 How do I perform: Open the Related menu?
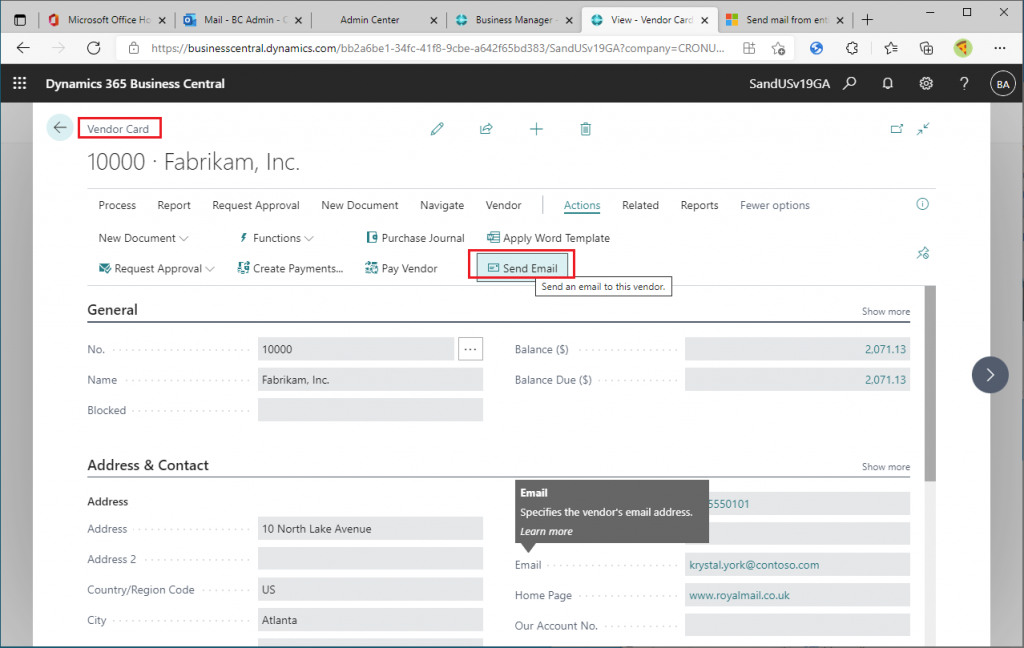coord(640,205)
